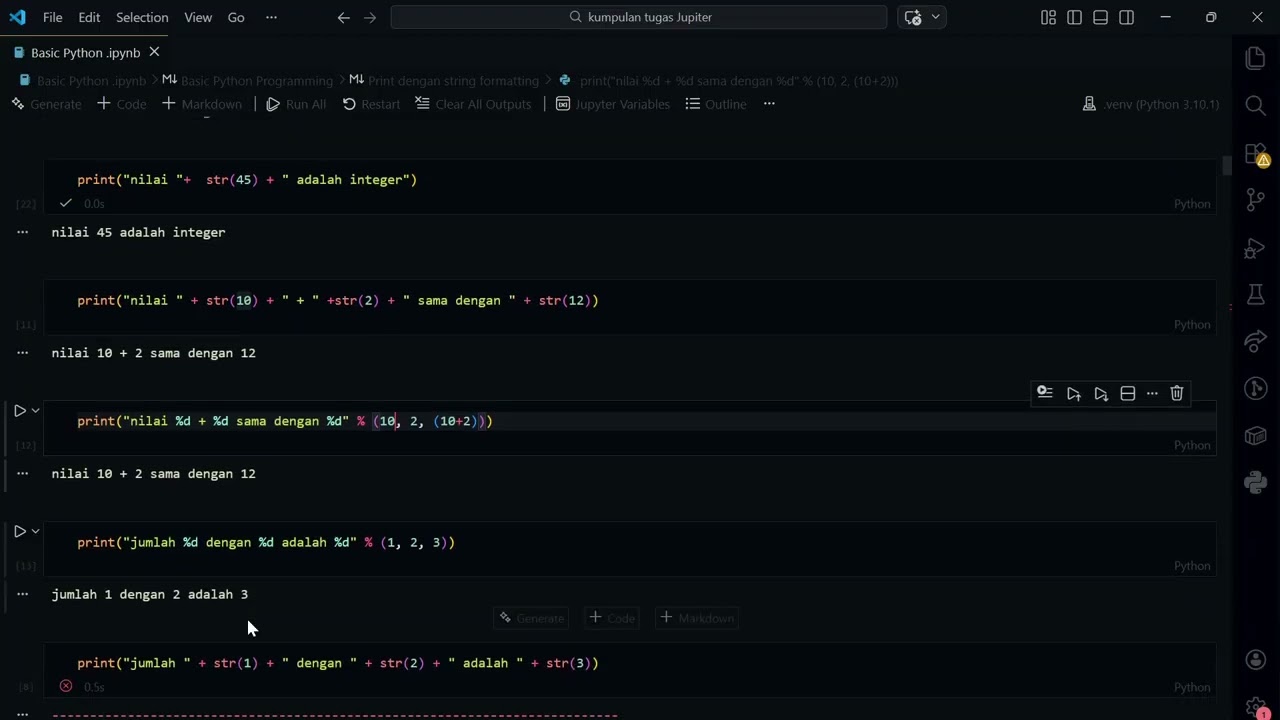This screenshot has height=720, width=1280.
Task: Click the Customize Layout icon
Action: tap(1048, 17)
